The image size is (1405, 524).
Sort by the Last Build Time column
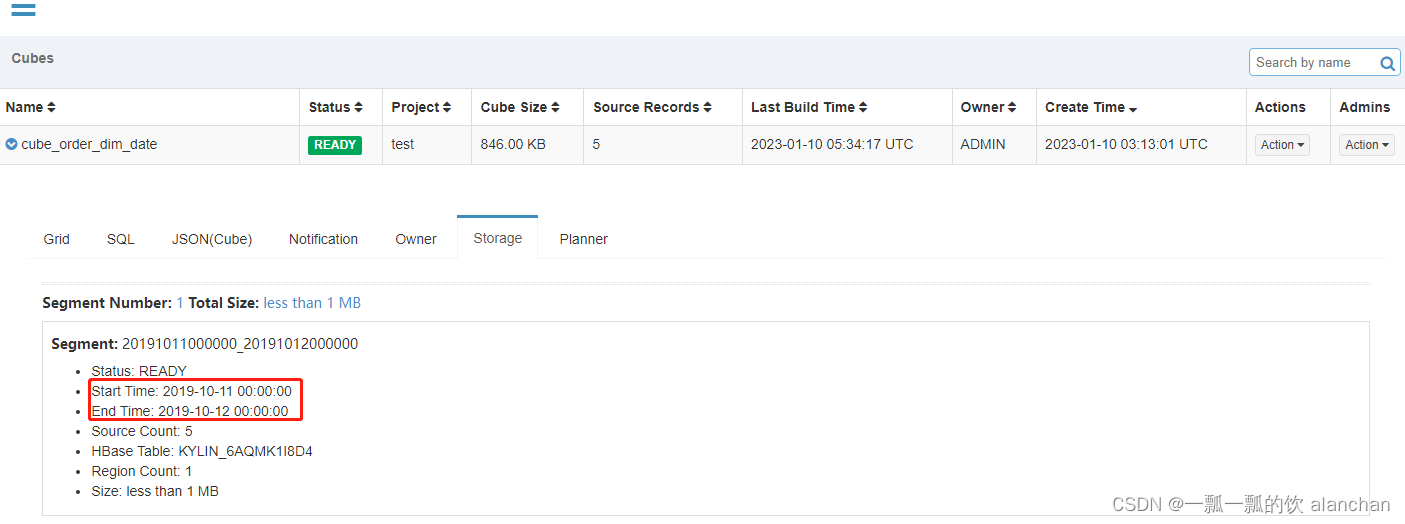point(809,107)
